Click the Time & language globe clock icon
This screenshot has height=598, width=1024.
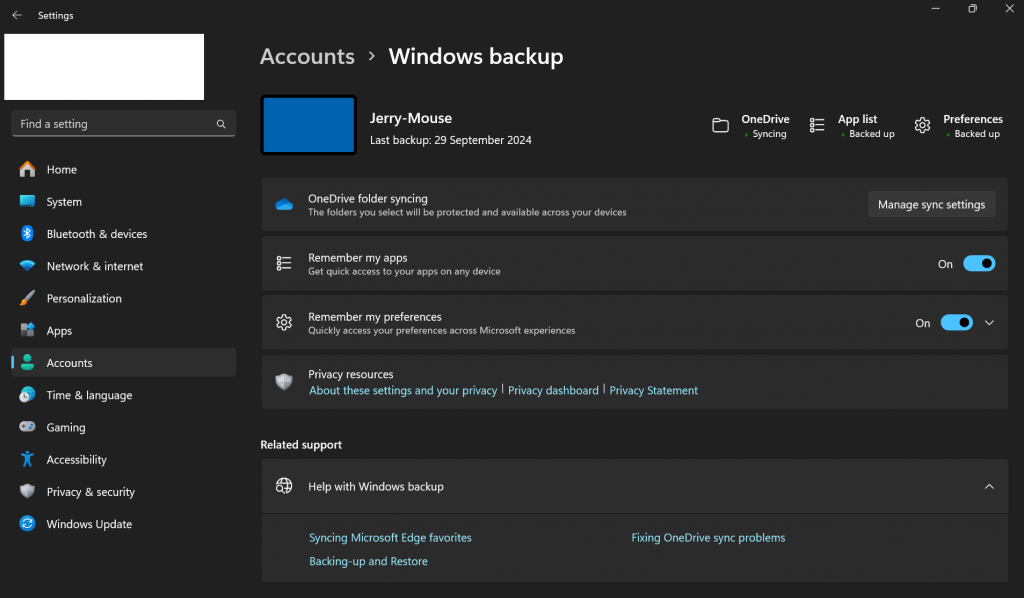pos(27,394)
